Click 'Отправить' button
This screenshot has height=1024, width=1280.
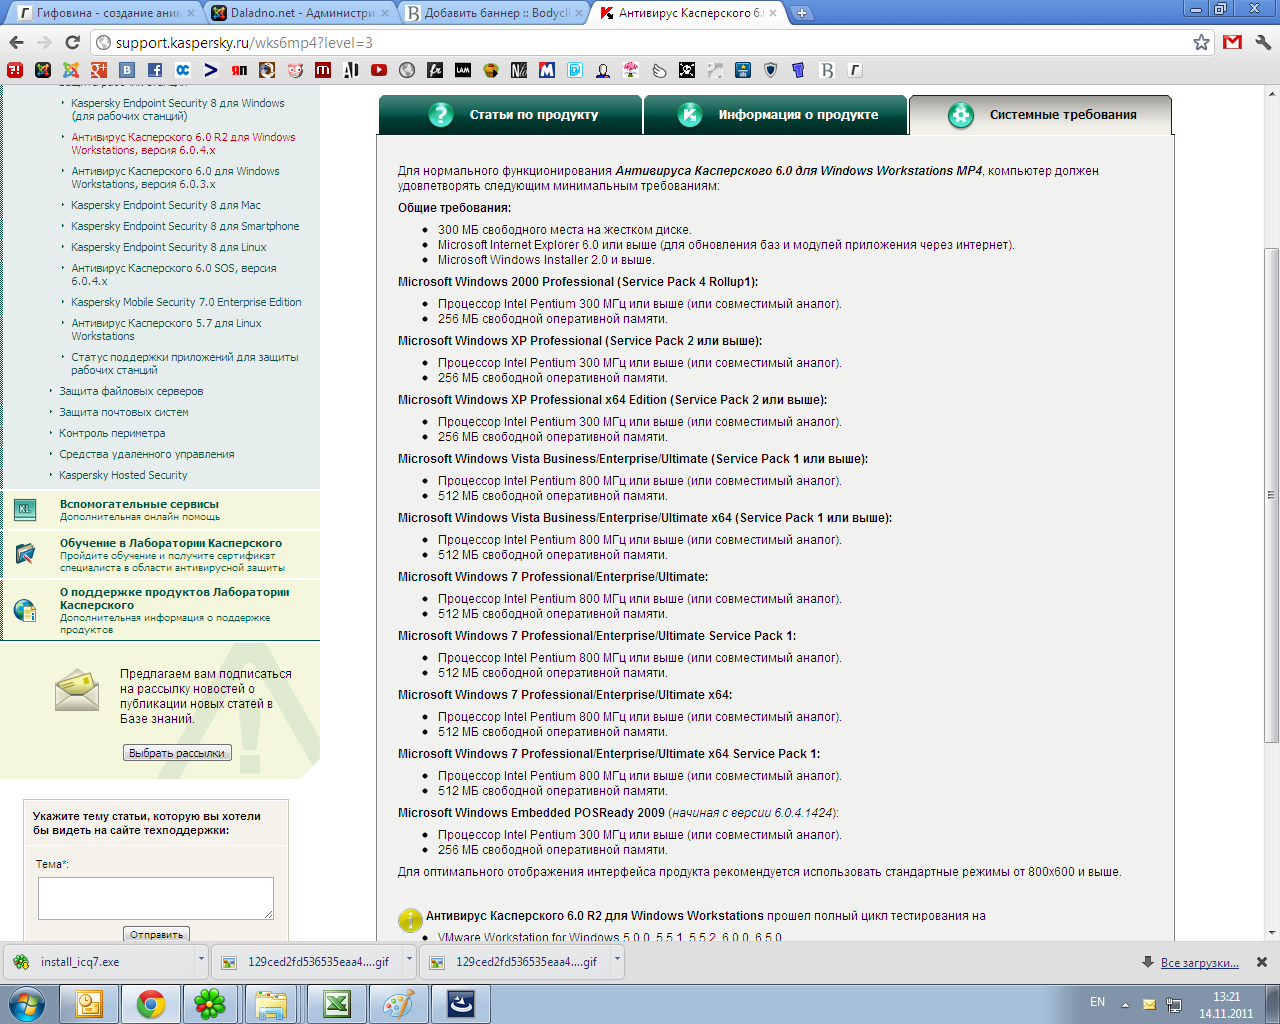[x=157, y=934]
